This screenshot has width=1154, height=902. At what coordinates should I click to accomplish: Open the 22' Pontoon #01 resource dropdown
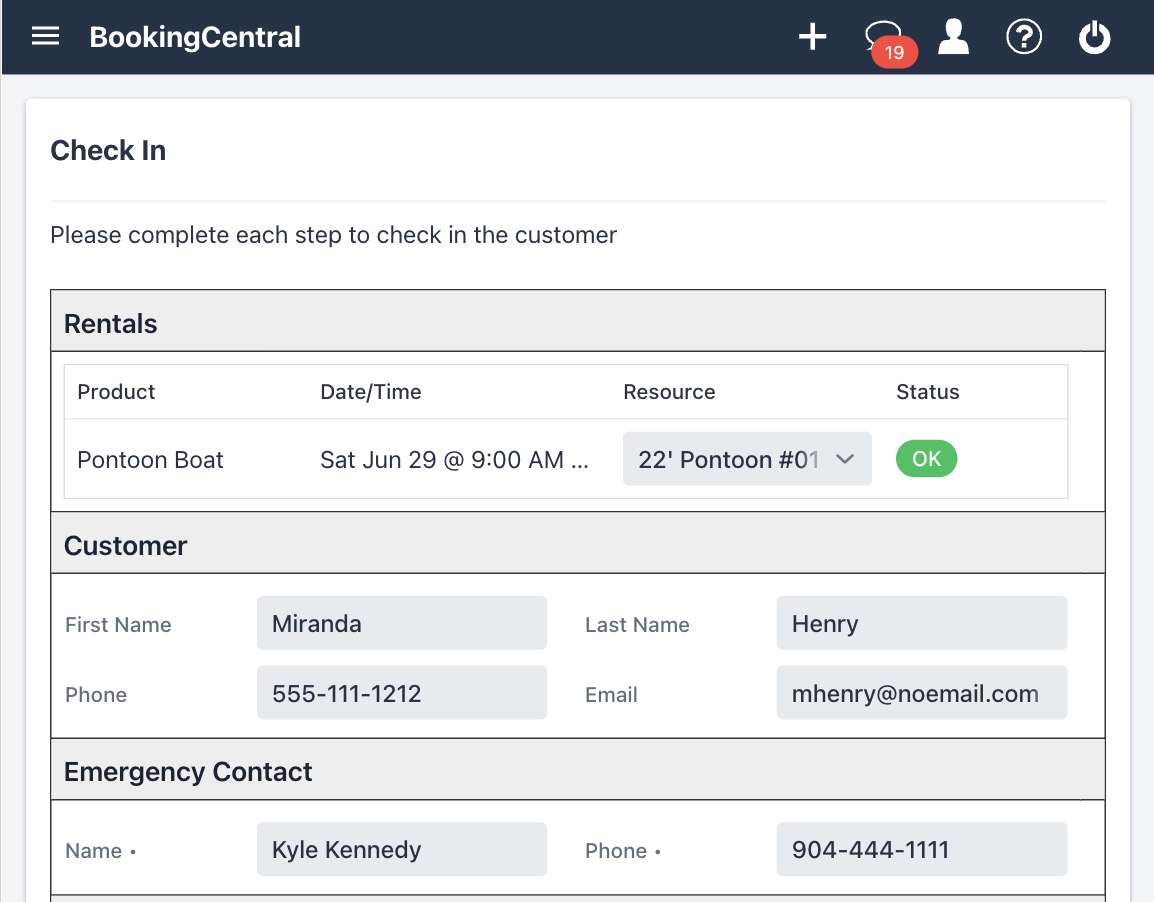(747, 459)
